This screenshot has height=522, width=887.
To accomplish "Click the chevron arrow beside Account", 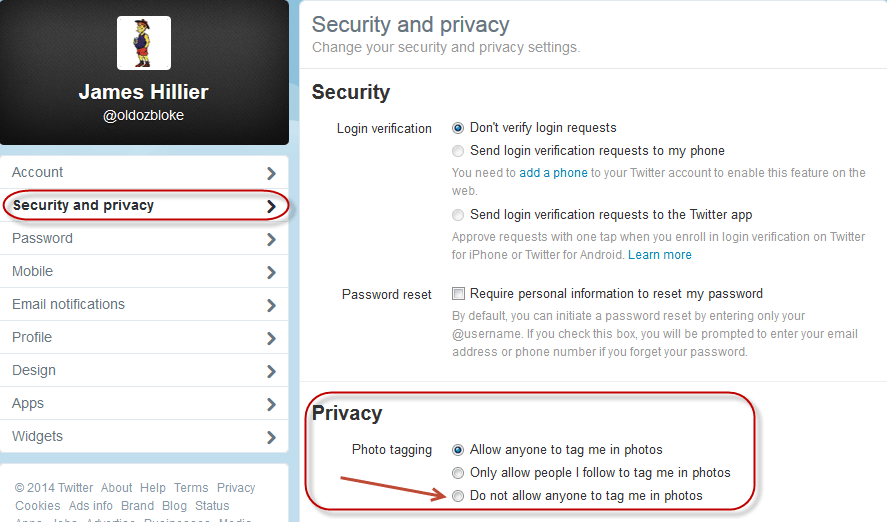I will click(272, 173).
